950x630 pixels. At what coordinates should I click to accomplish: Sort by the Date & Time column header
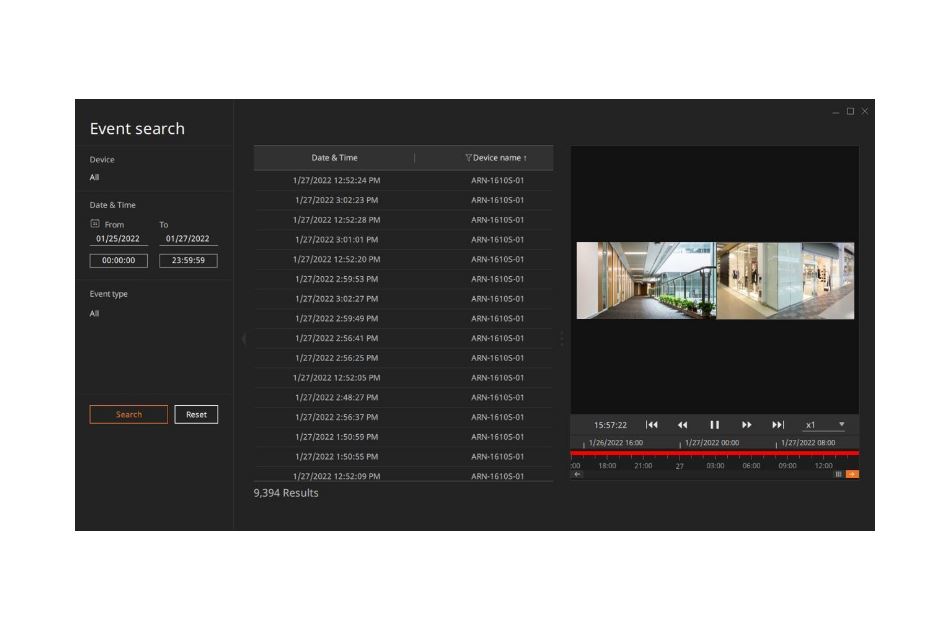coord(334,158)
